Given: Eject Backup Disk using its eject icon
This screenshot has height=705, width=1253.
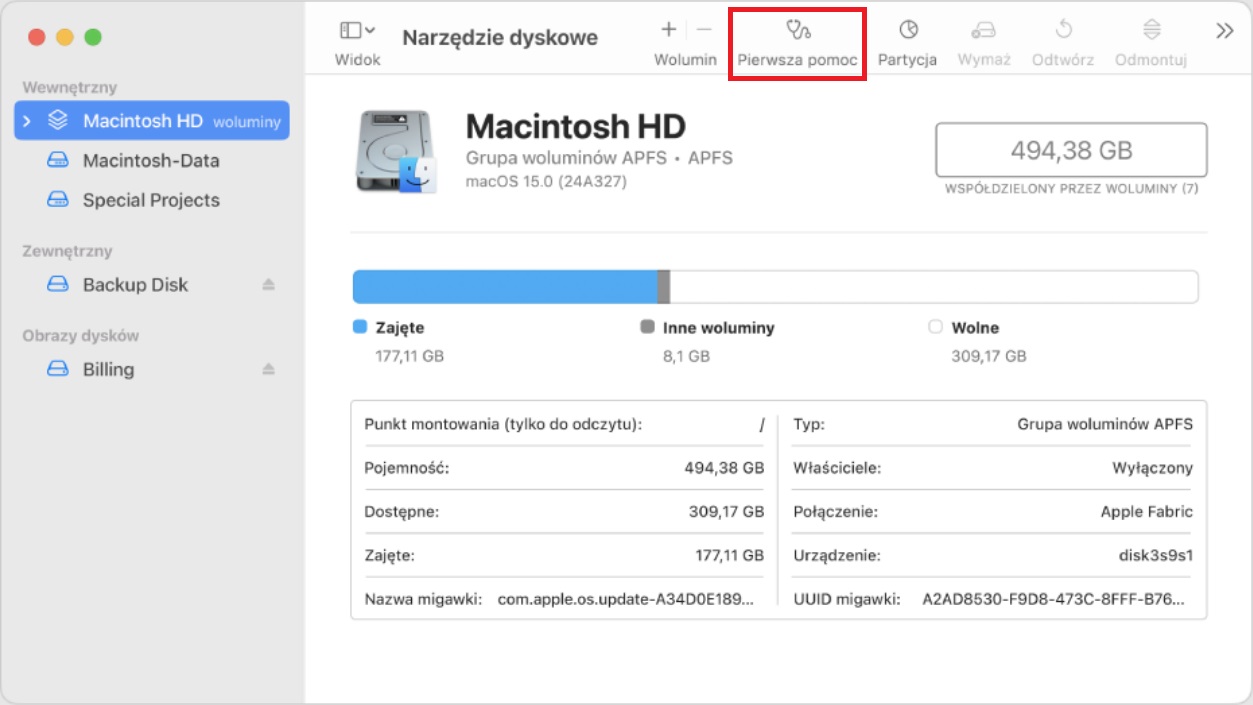Looking at the screenshot, I should coord(268,285).
